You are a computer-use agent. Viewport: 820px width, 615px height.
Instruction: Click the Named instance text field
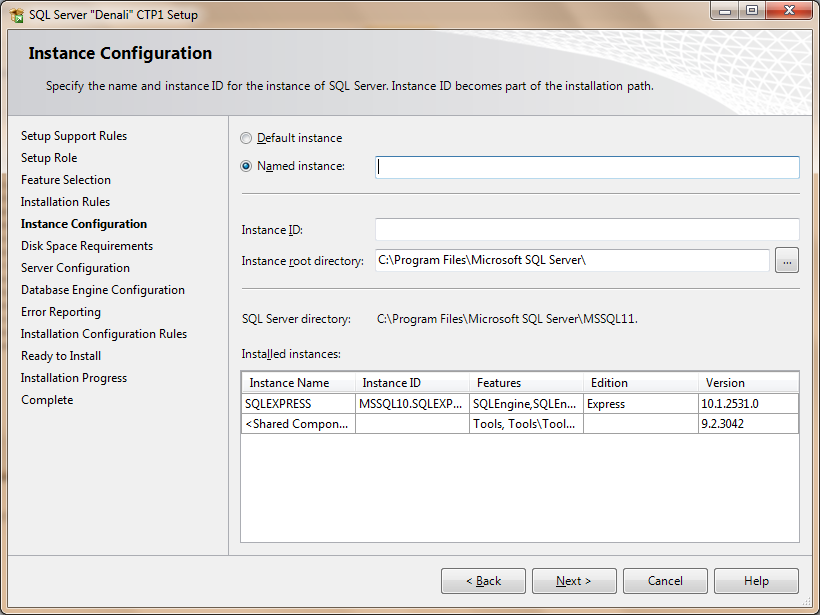[x=587, y=167]
